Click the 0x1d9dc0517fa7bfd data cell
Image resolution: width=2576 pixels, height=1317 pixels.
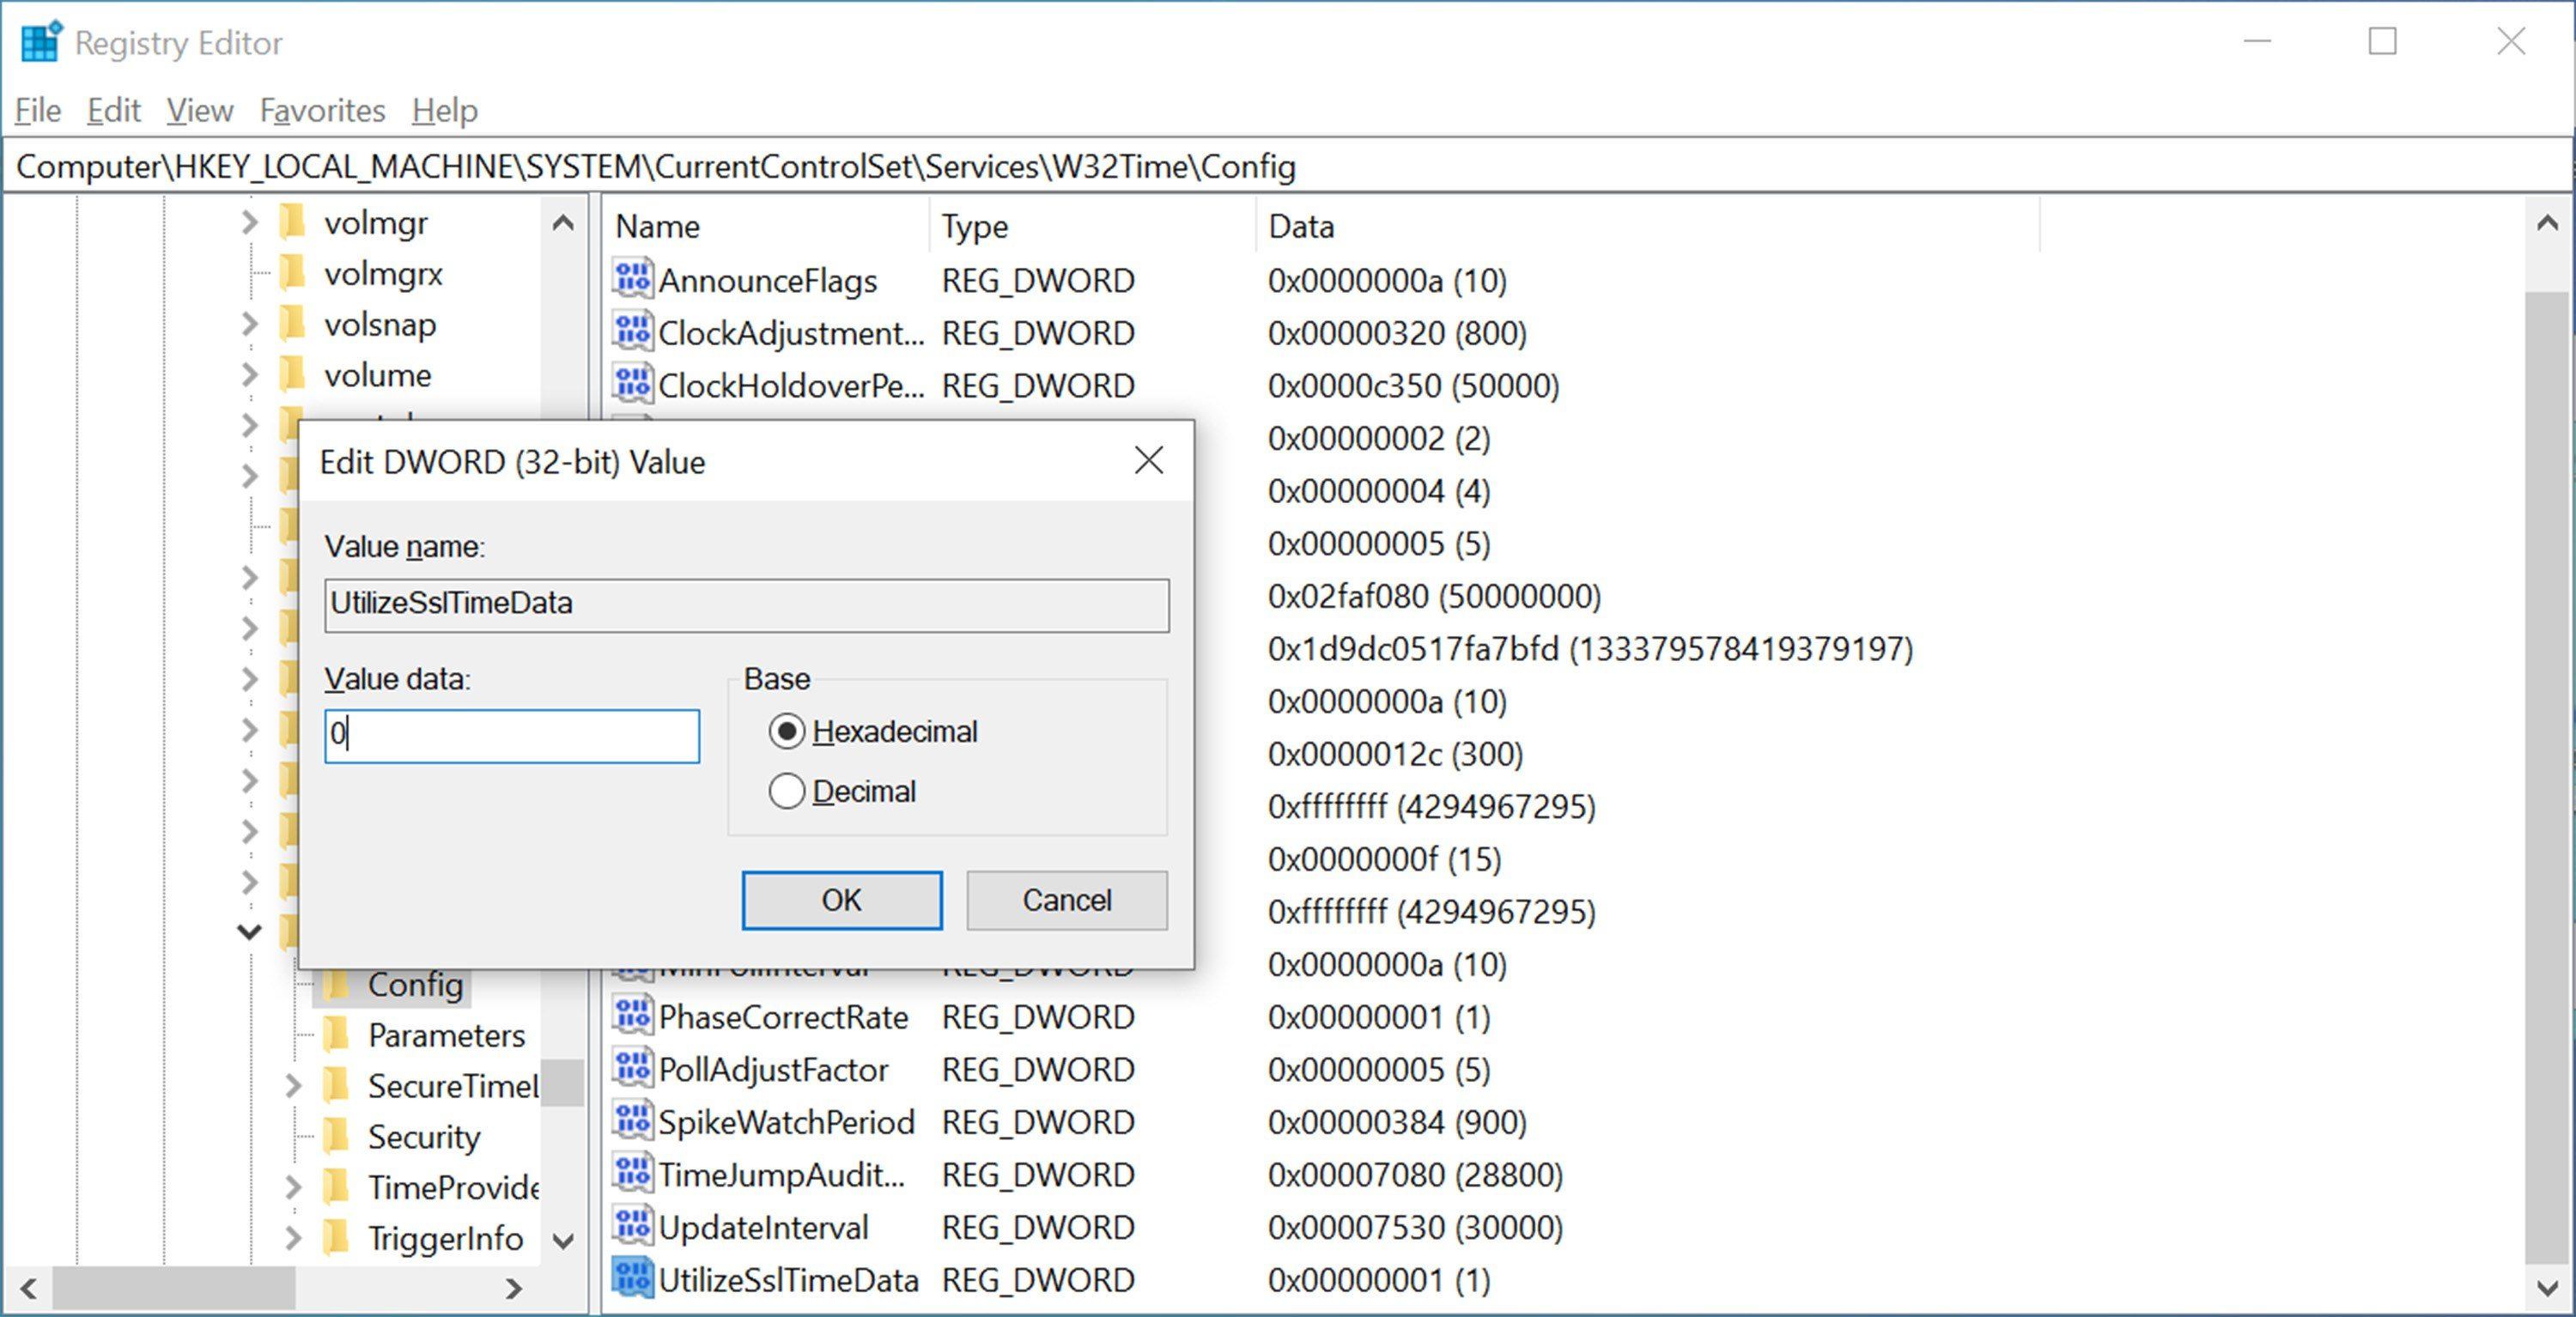tap(1590, 649)
